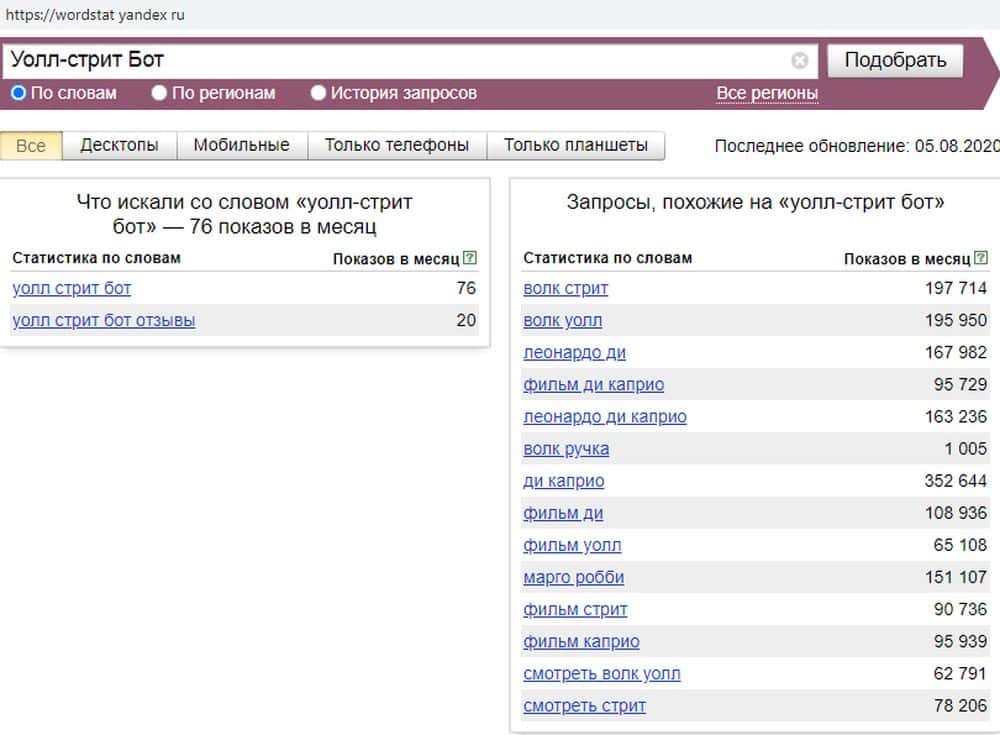Open the 'фильм уолл' query link
The height and width of the screenshot is (735, 1000).
click(x=572, y=546)
